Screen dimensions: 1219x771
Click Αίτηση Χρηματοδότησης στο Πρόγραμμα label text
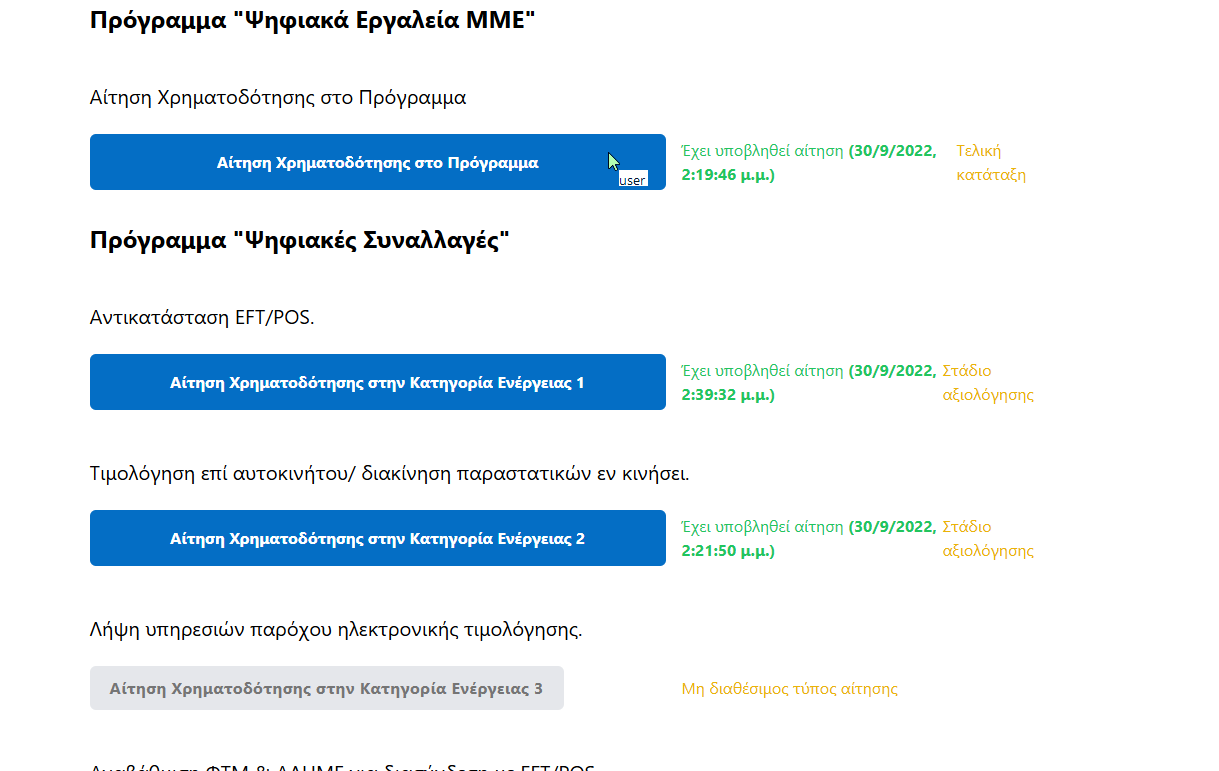278,98
